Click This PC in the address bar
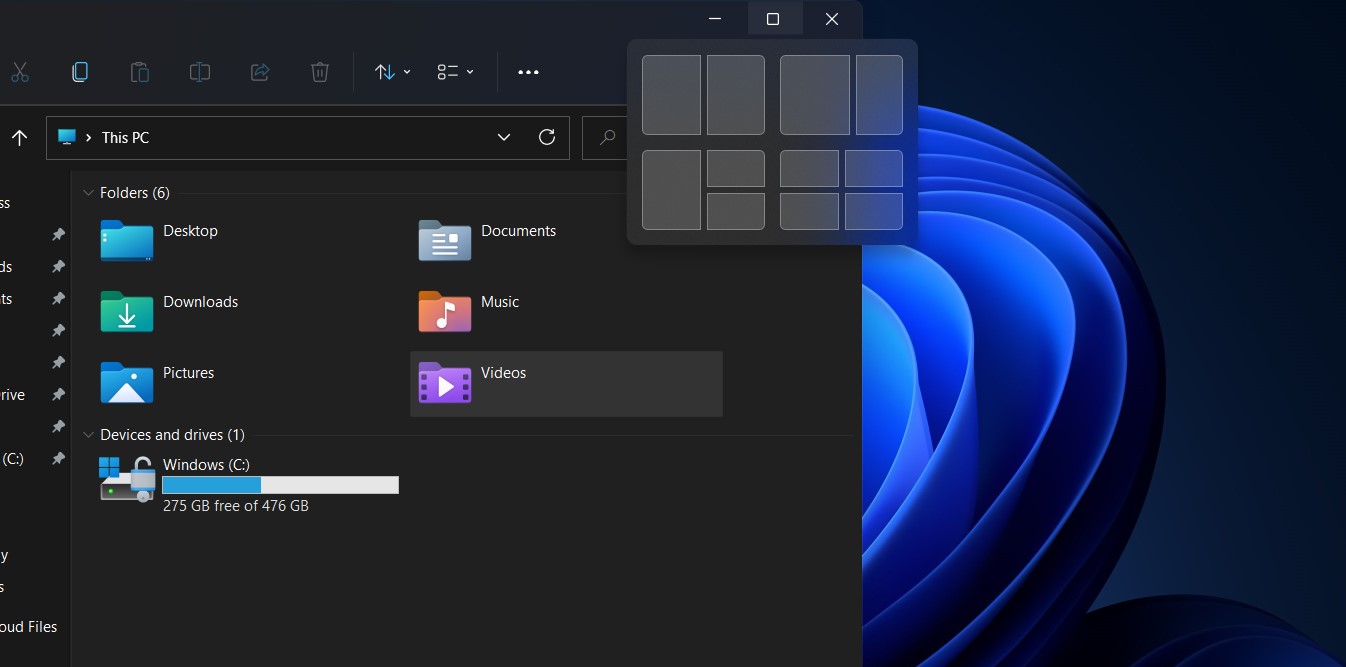Viewport: 1346px width, 667px height. pyautogui.click(x=125, y=137)
